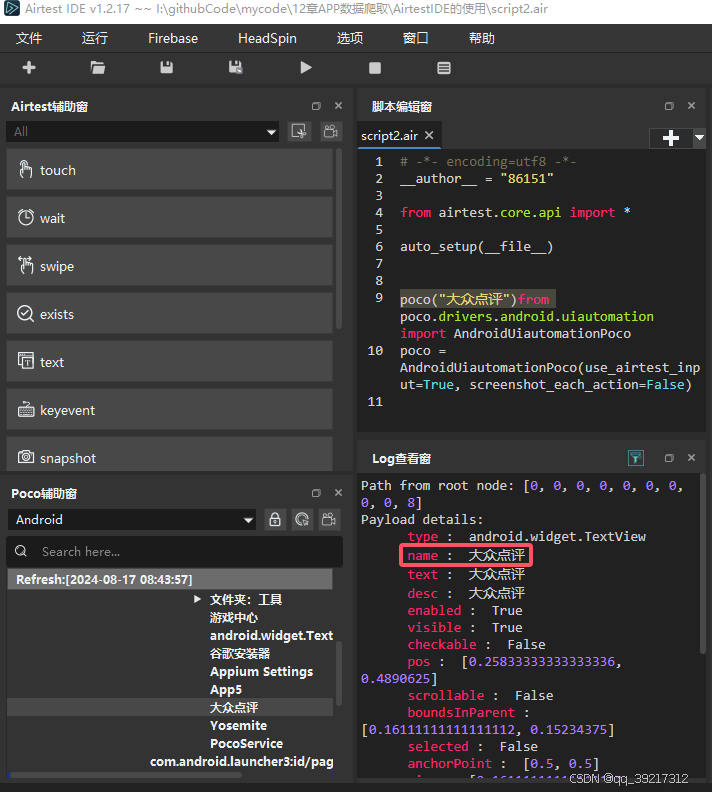712x792 pixels.
Task: Select 谷歌安装器 in the Poco tree
Action: (240, 654)
